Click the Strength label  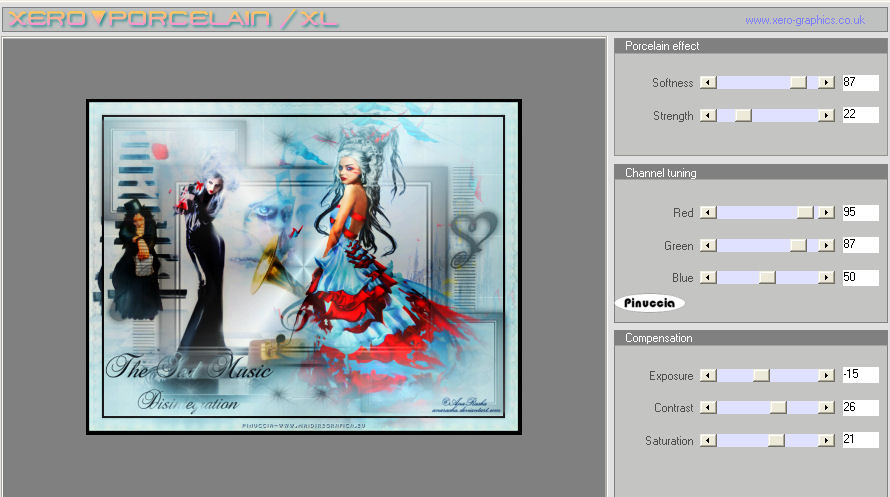[673, 116]
